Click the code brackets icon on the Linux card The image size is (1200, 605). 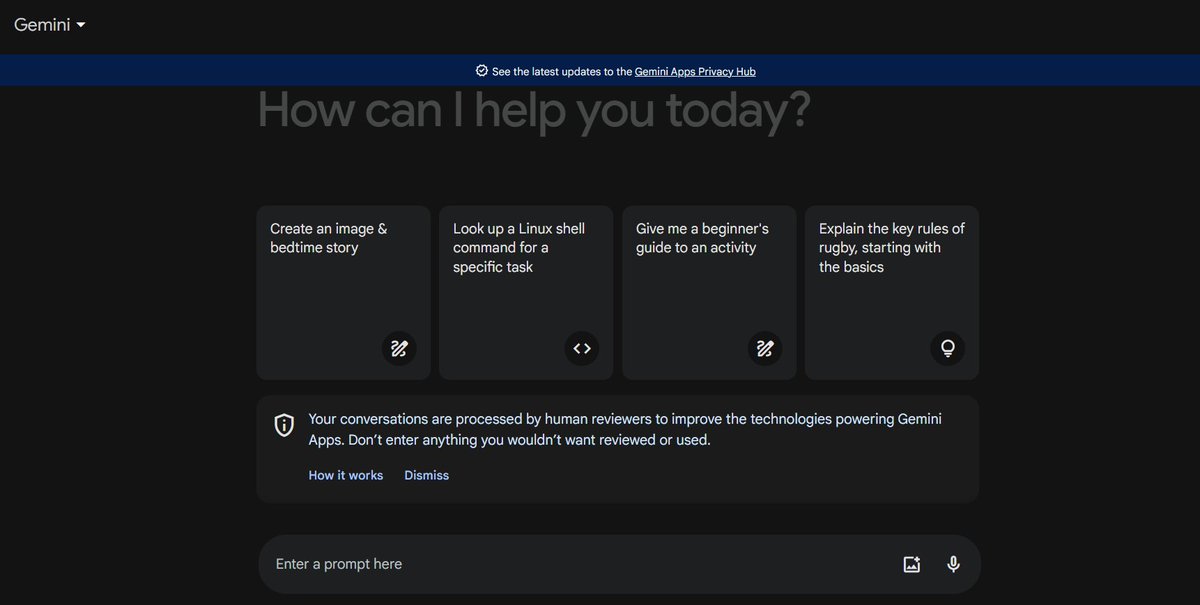(x=582, y=348)
